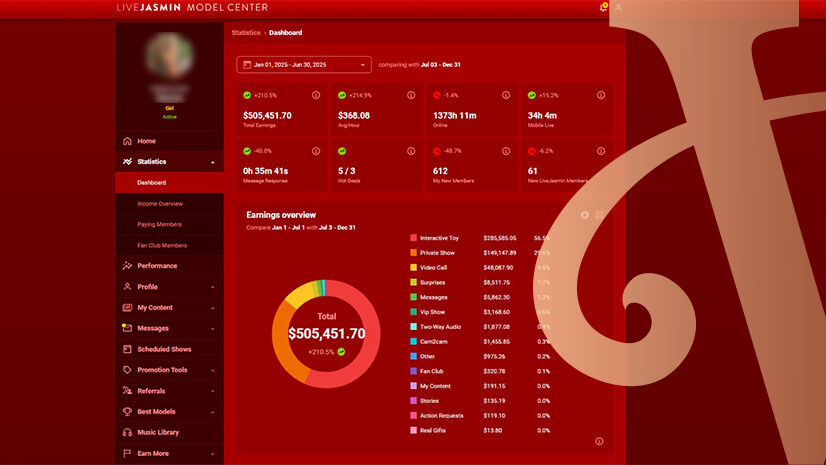Click the Private Show orange legend swatch
Screen dimensions: 826x465
pos(414,253)
